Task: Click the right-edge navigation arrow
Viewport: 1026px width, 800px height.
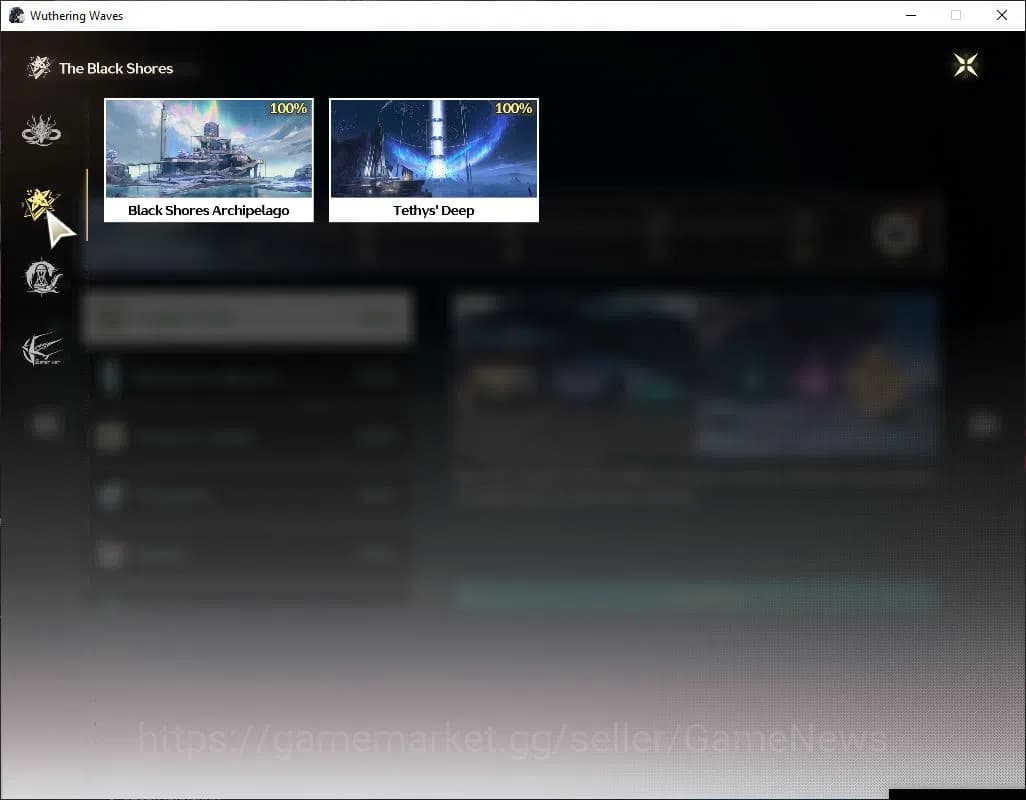Action: (x=982, y=424)
